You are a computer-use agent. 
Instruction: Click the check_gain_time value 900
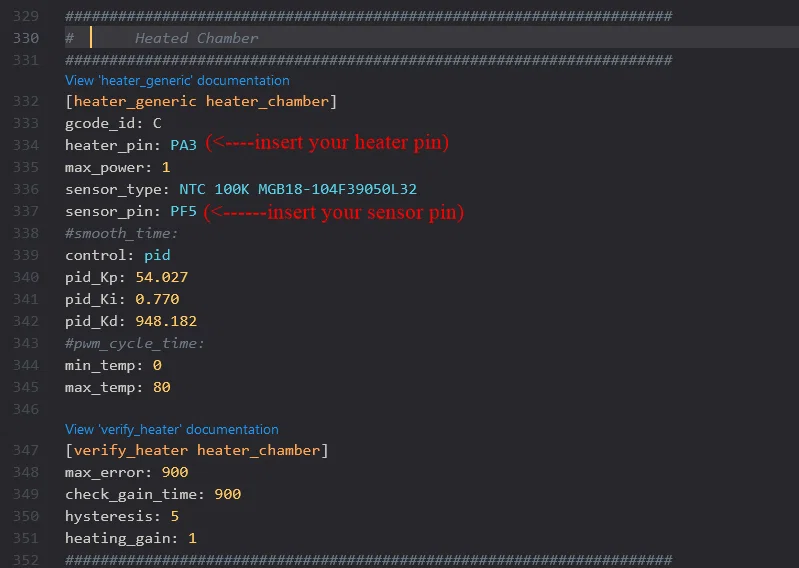click(227, 494)
